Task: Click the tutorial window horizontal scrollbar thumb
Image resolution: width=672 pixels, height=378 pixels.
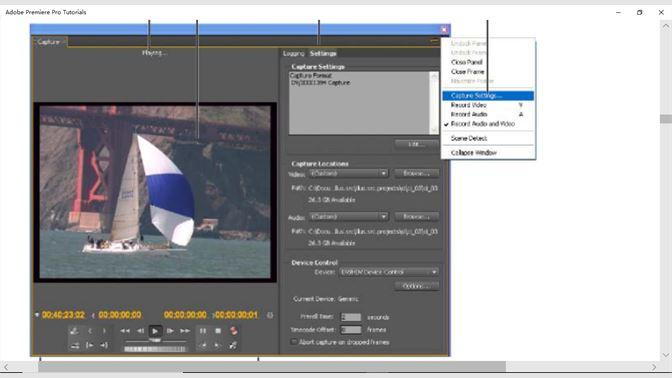Action: click(x=272, y=367)
